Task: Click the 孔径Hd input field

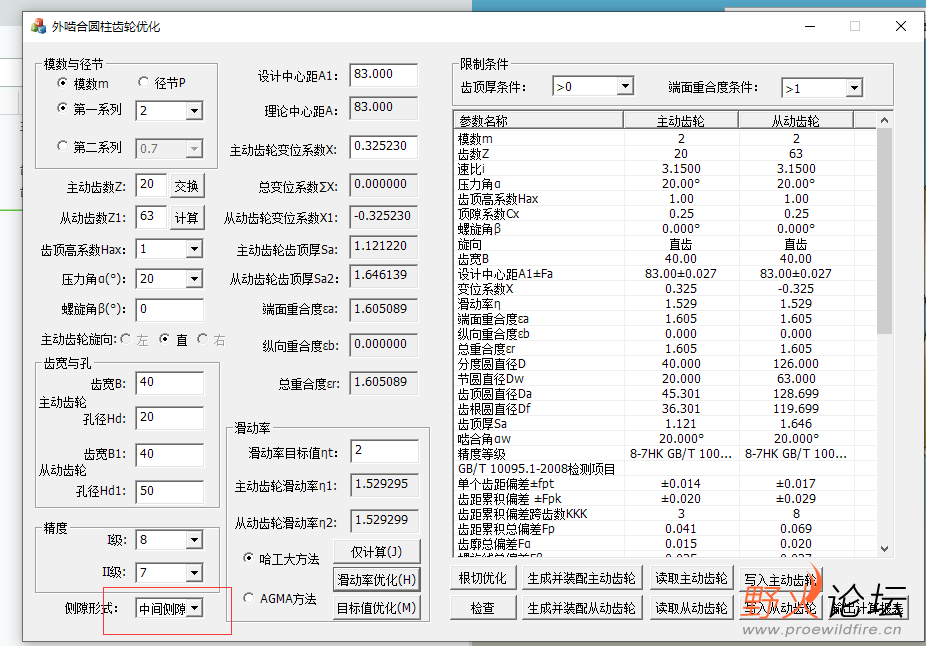Action: 170,417
